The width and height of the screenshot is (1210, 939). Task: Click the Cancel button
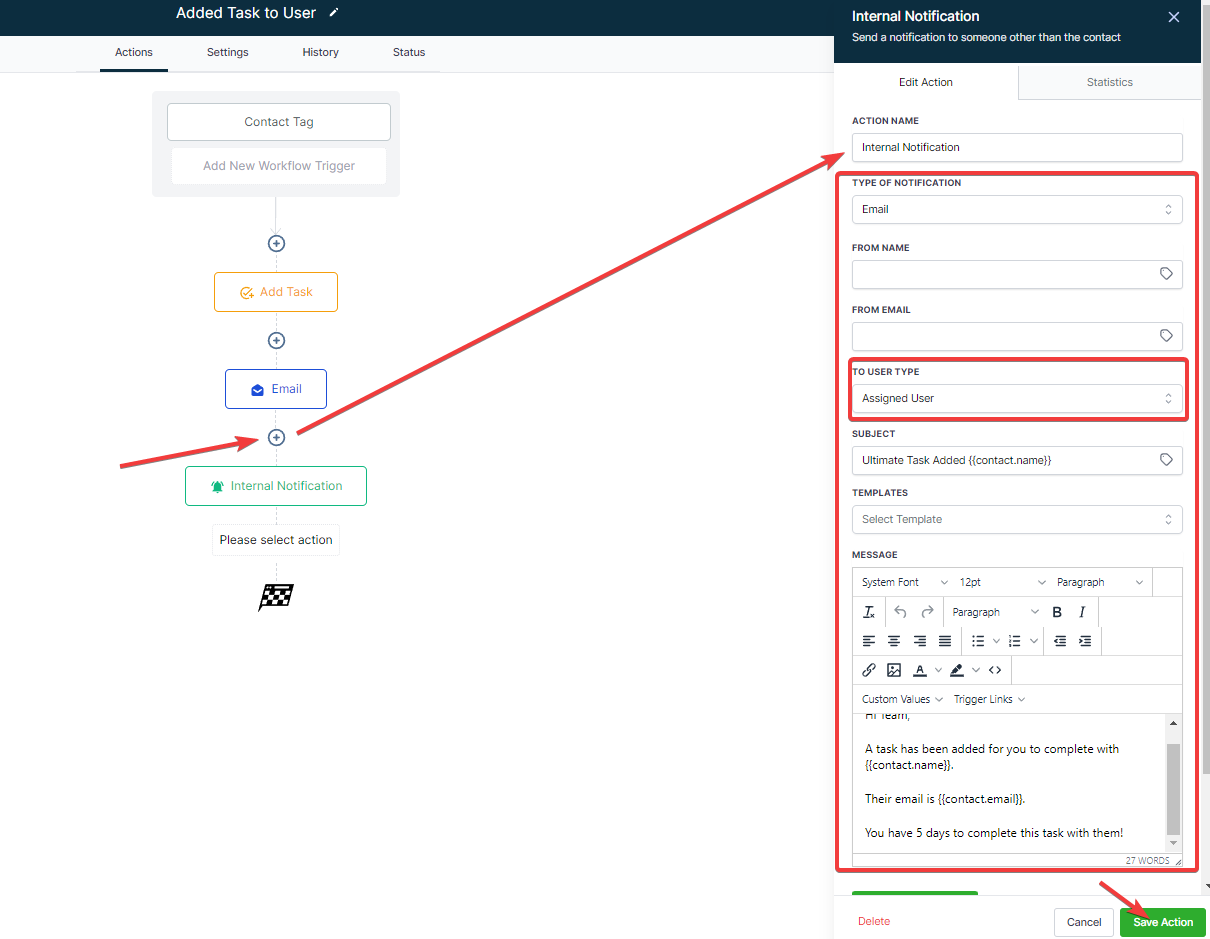[x=1084, y=922]
